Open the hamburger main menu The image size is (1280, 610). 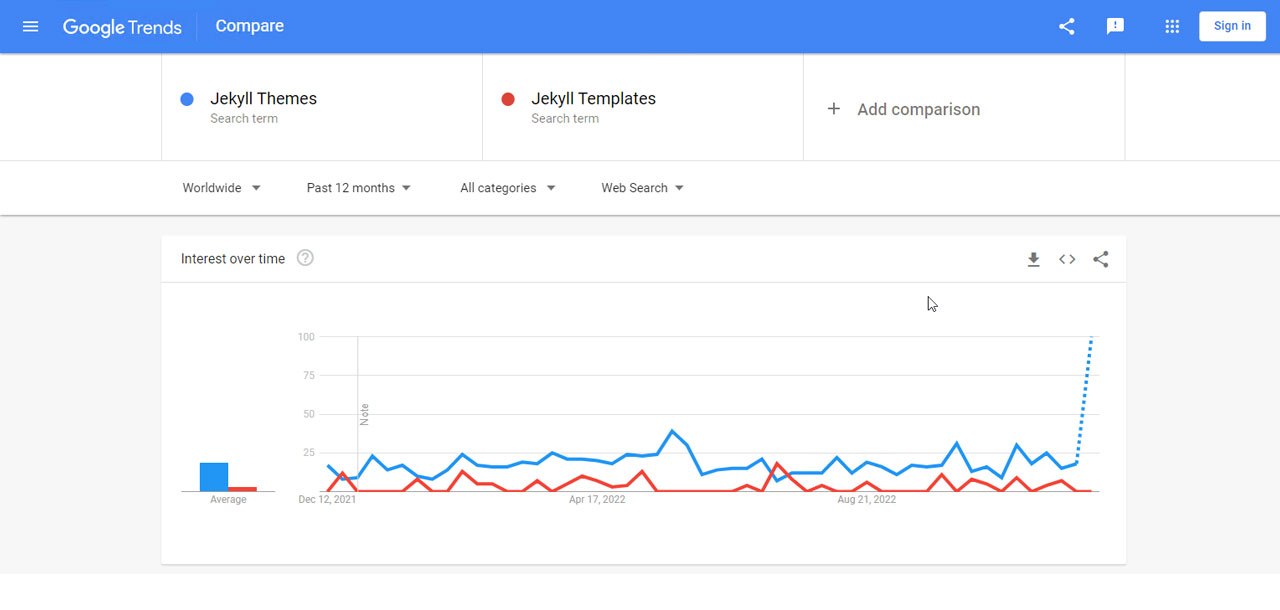[30, 26]
